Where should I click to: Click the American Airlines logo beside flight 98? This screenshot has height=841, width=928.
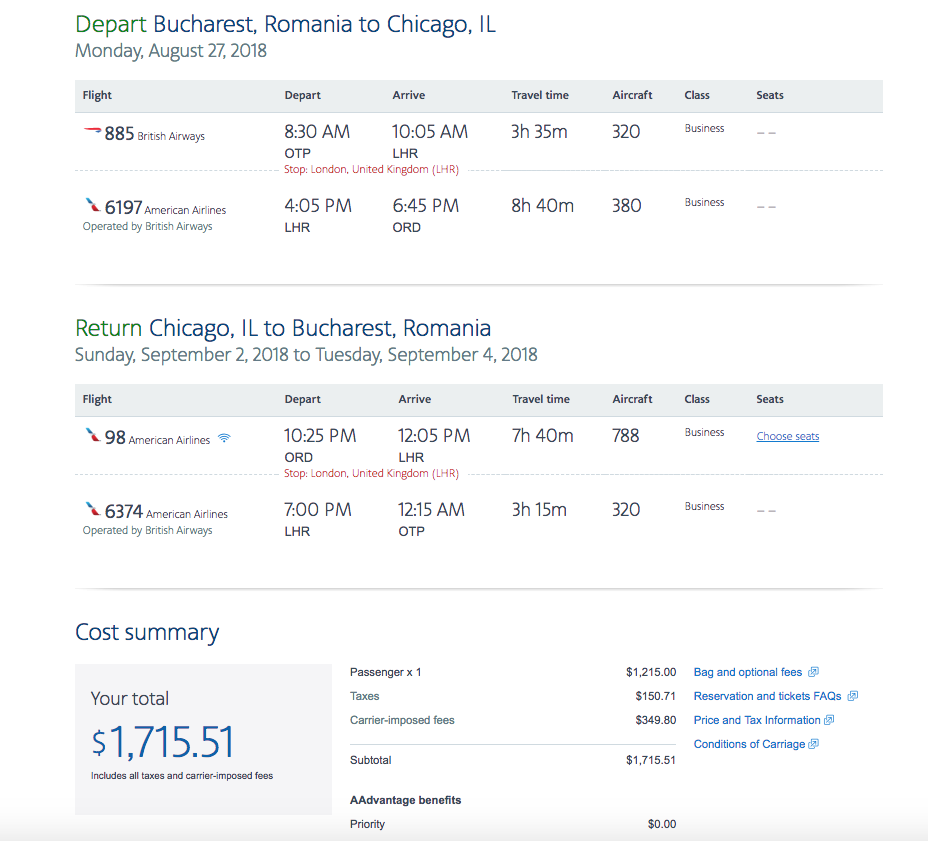tap(93, 435)
